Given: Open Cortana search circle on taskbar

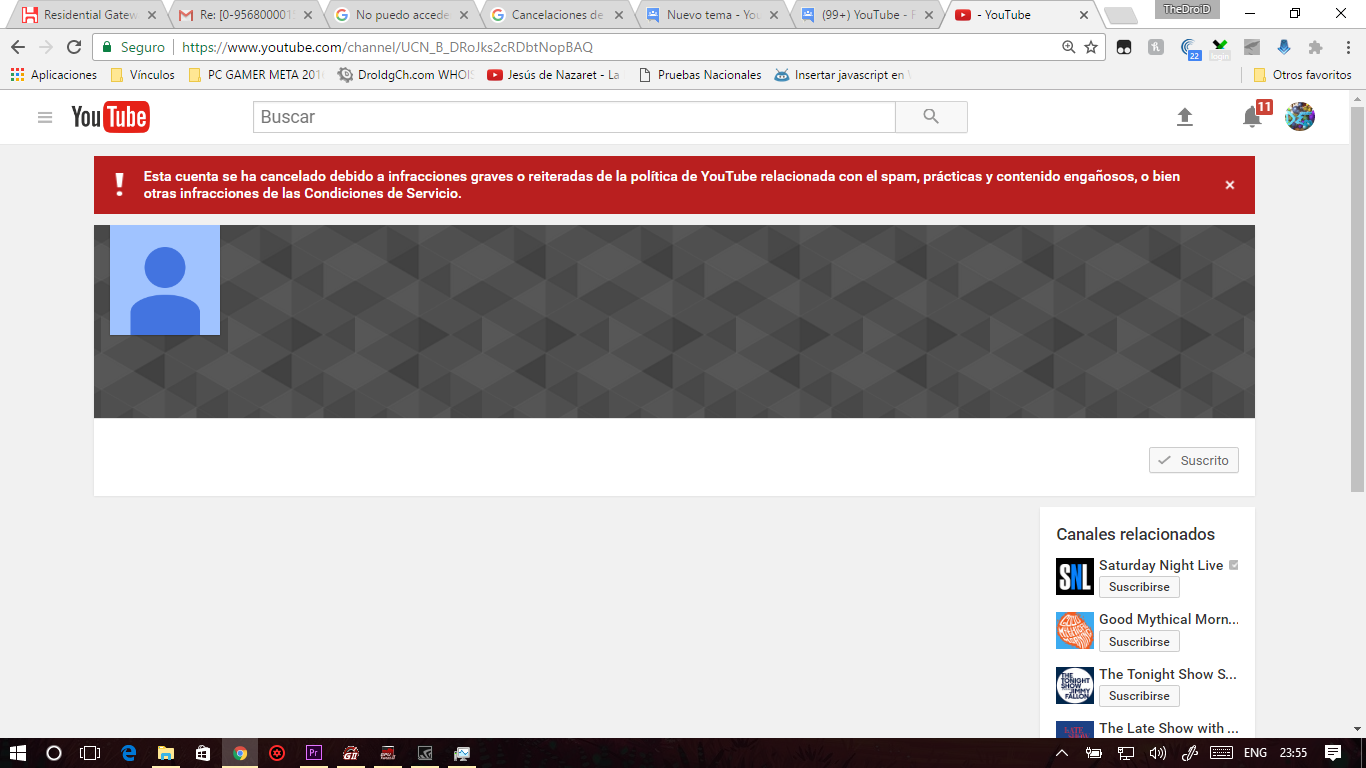Looking at the screenshot, I should point(54,753).
